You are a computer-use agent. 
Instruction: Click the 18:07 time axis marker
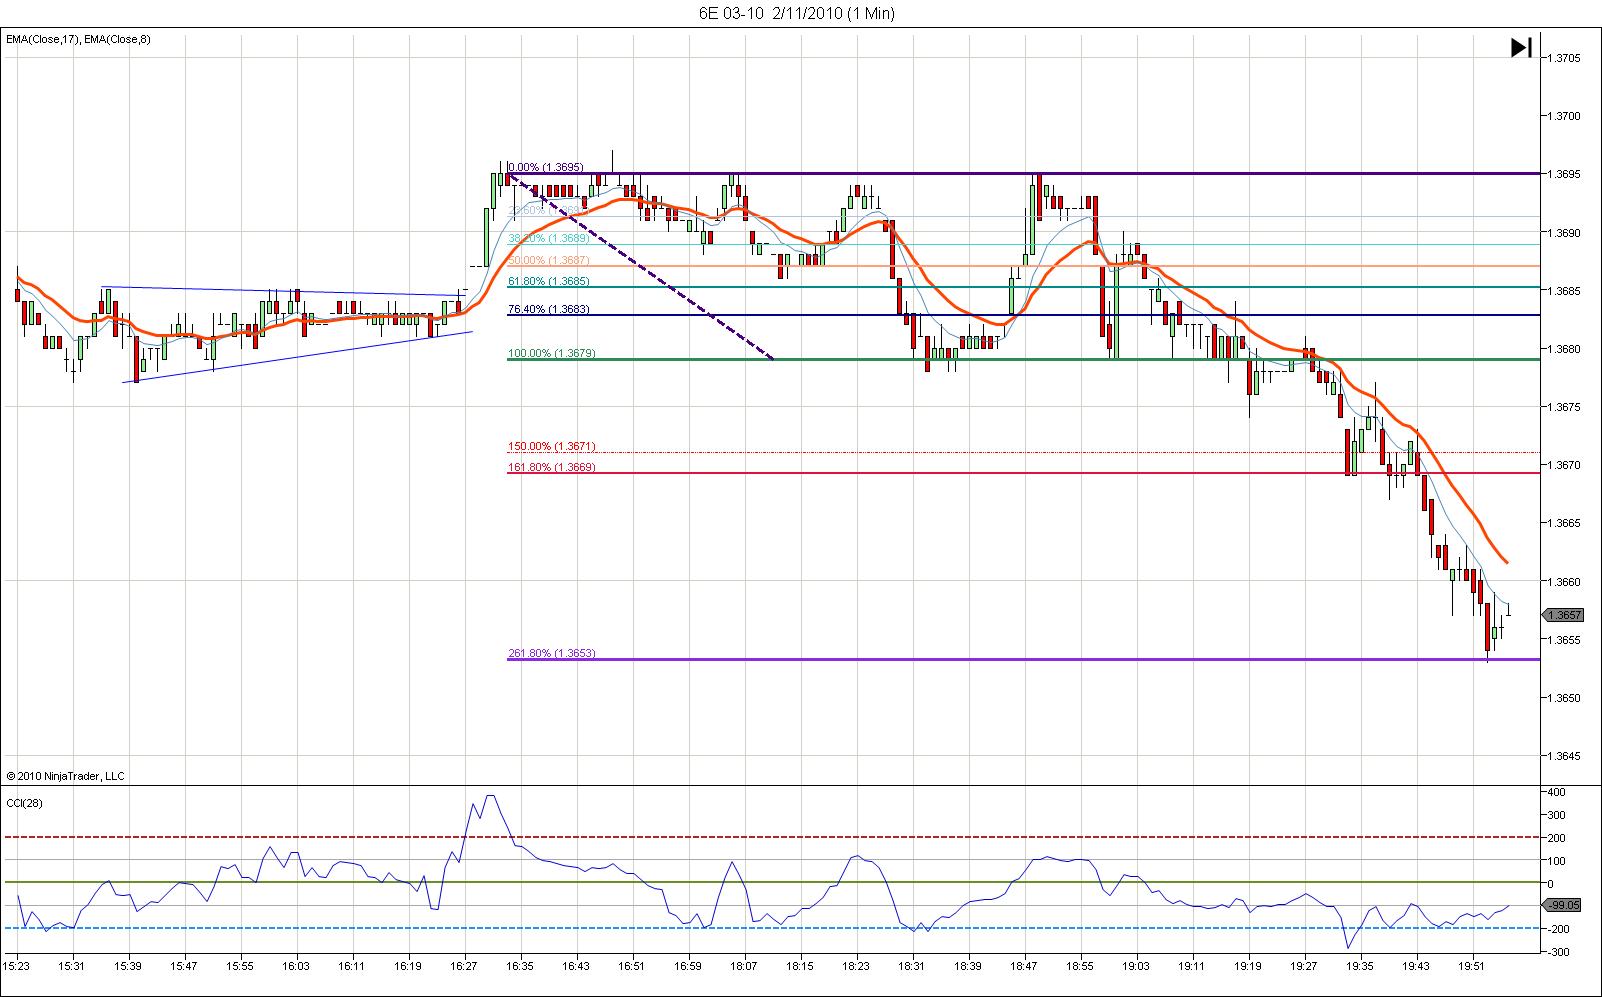pos(742,966)
